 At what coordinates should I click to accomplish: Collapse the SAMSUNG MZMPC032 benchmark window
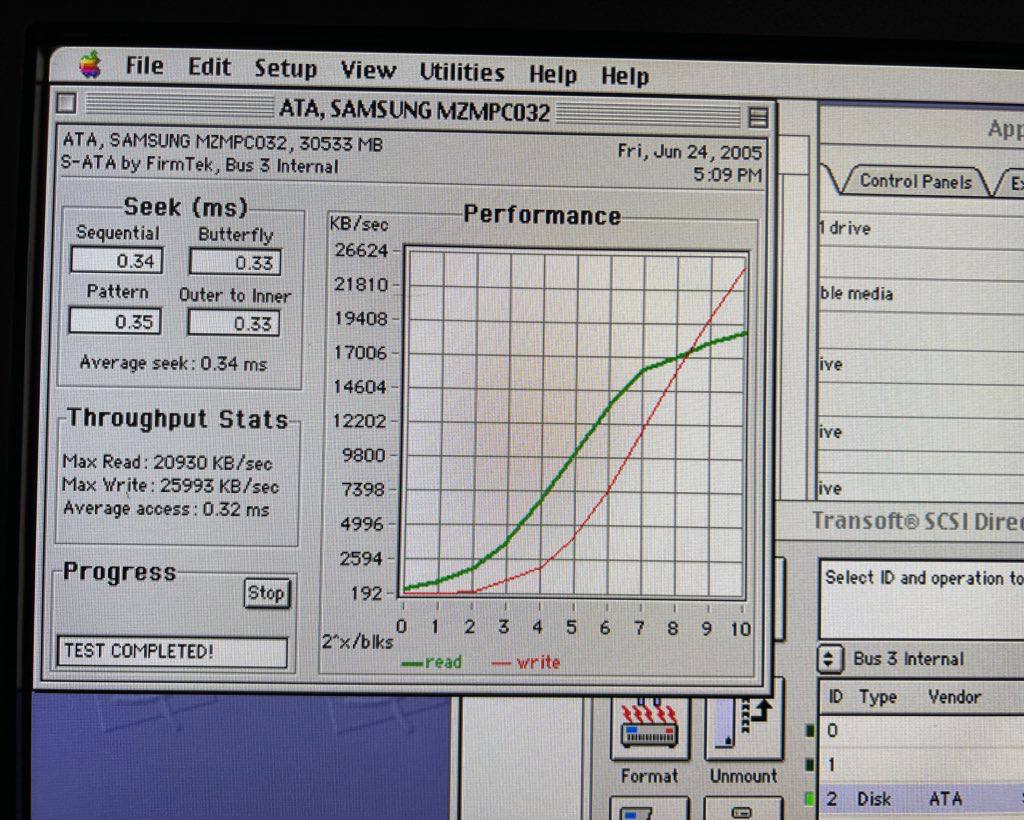click(758, 118)
